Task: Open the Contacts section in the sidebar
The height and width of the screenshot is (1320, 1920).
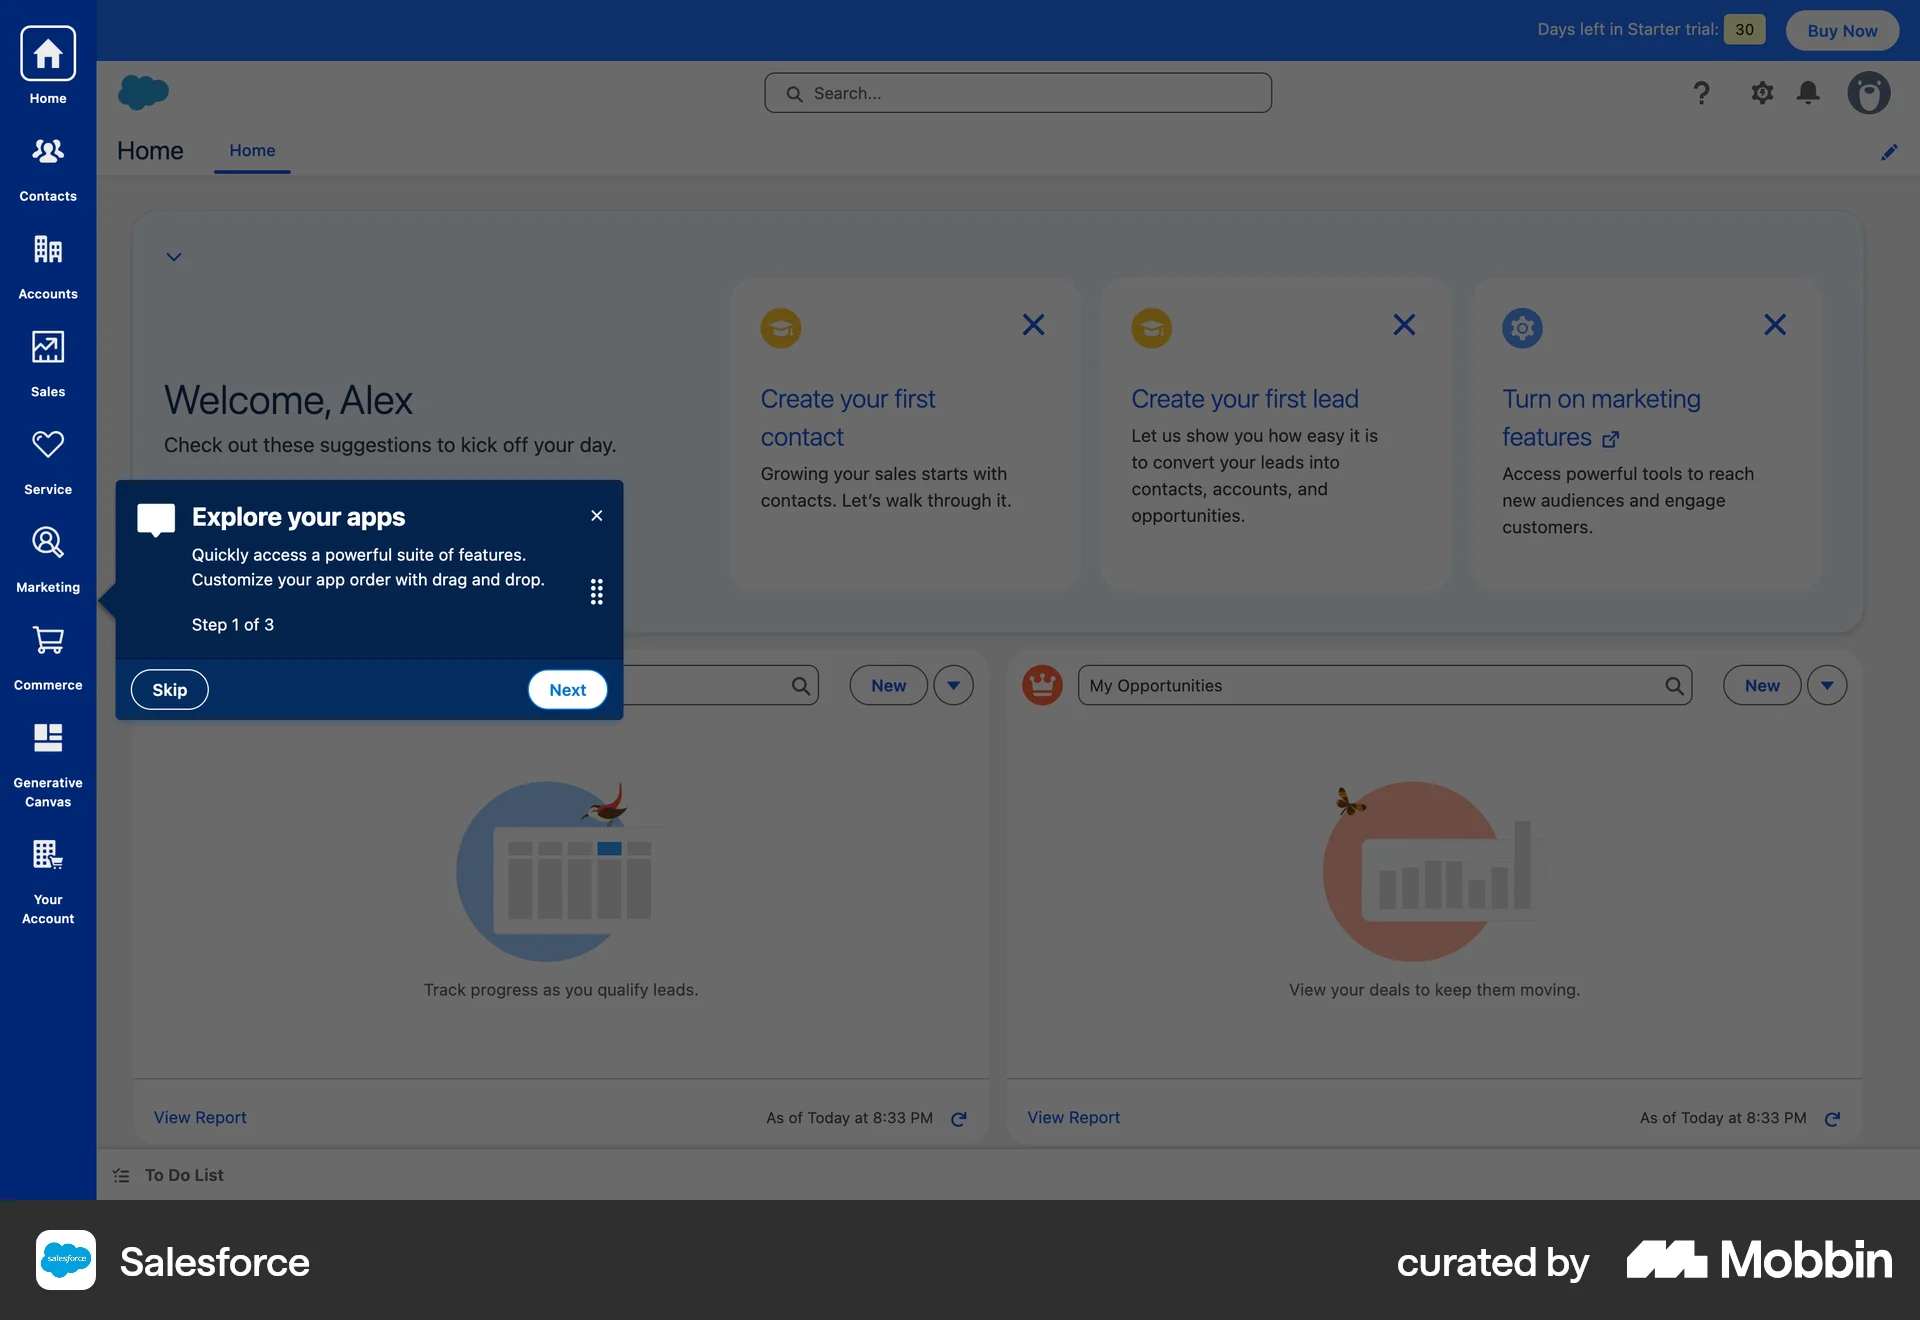Action: click(47, 168)
